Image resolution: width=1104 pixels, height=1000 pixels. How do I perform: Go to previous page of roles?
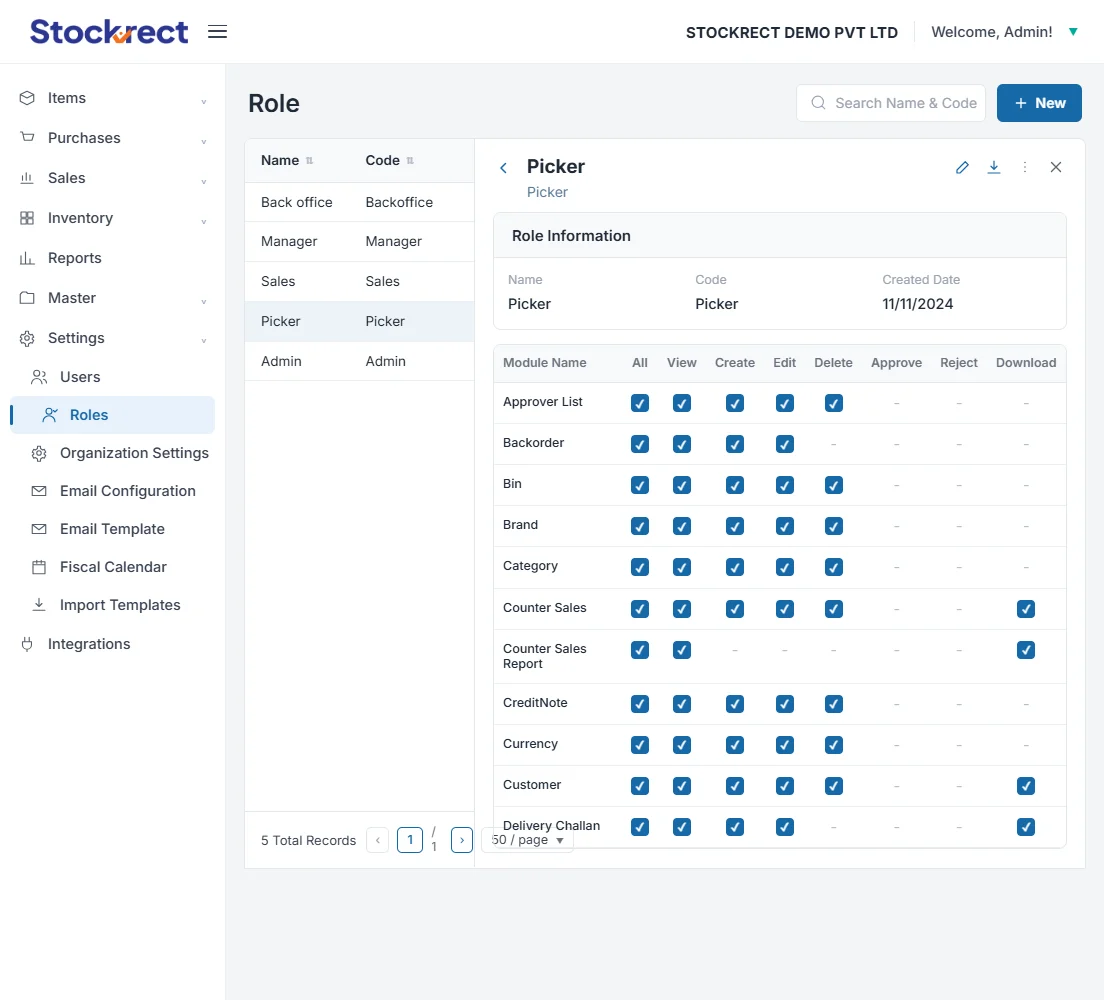click(x=377, y=839)
